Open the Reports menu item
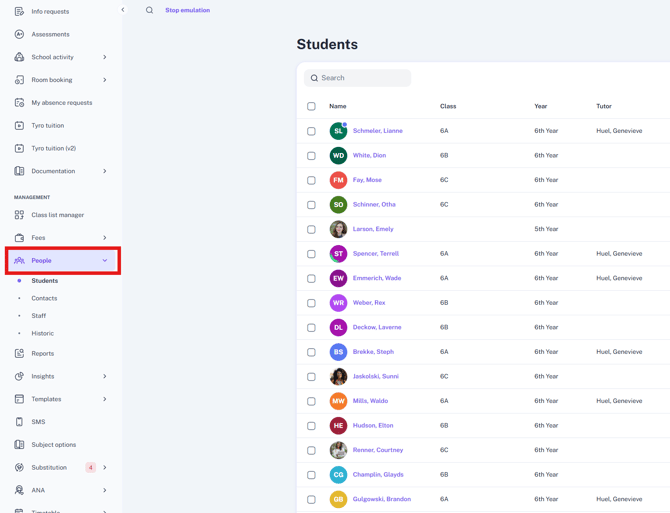670x513 pixels. pyautogui.click(x=43, y=353)
